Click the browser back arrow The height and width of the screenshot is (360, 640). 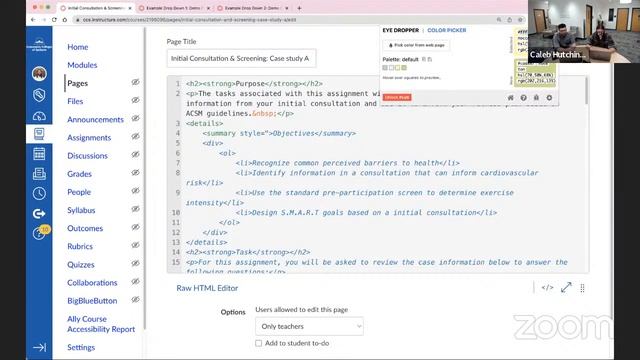click(x=33, y=20)
